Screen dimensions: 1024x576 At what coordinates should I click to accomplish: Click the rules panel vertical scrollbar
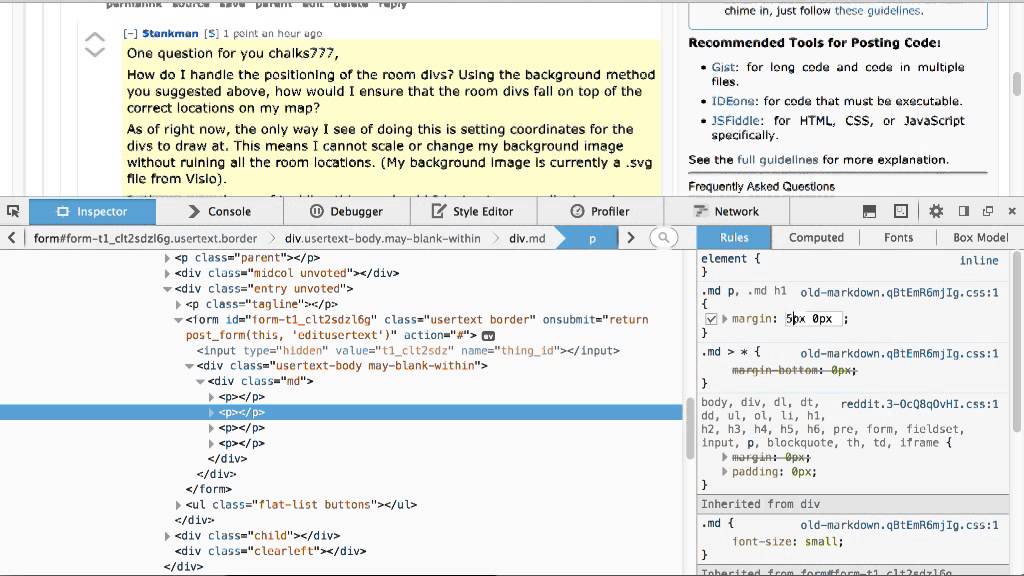(x=1016, y=340)
